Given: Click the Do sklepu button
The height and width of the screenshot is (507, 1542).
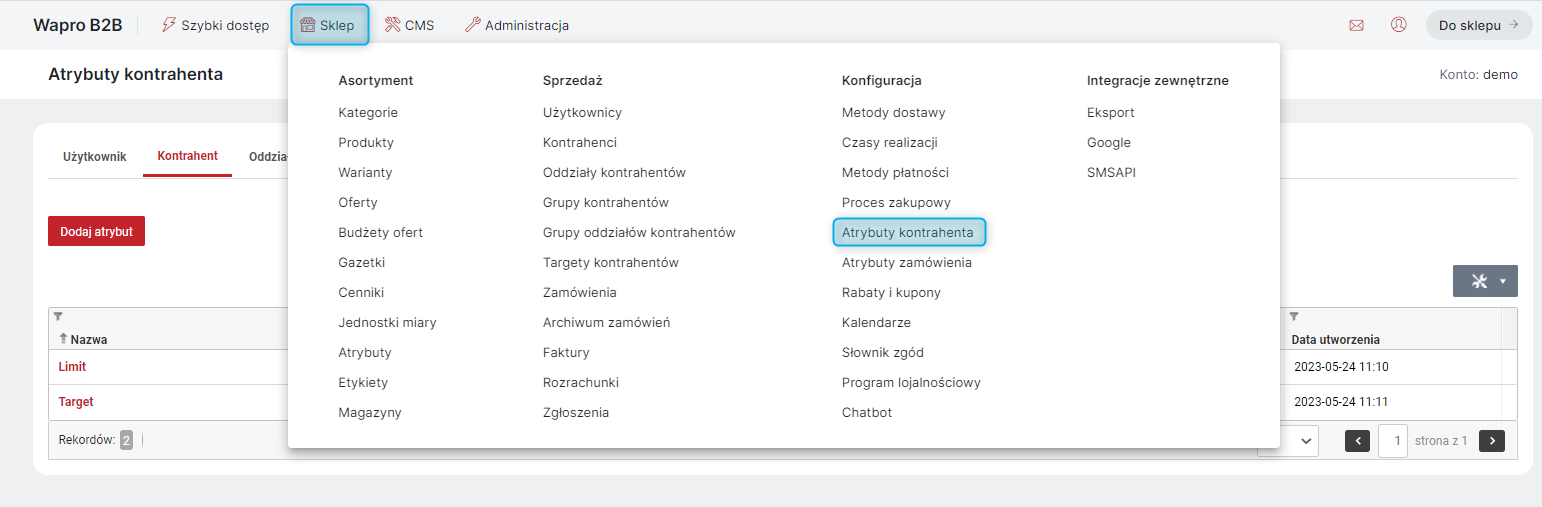Looking at the screenshot, I should coord(1479,25).
